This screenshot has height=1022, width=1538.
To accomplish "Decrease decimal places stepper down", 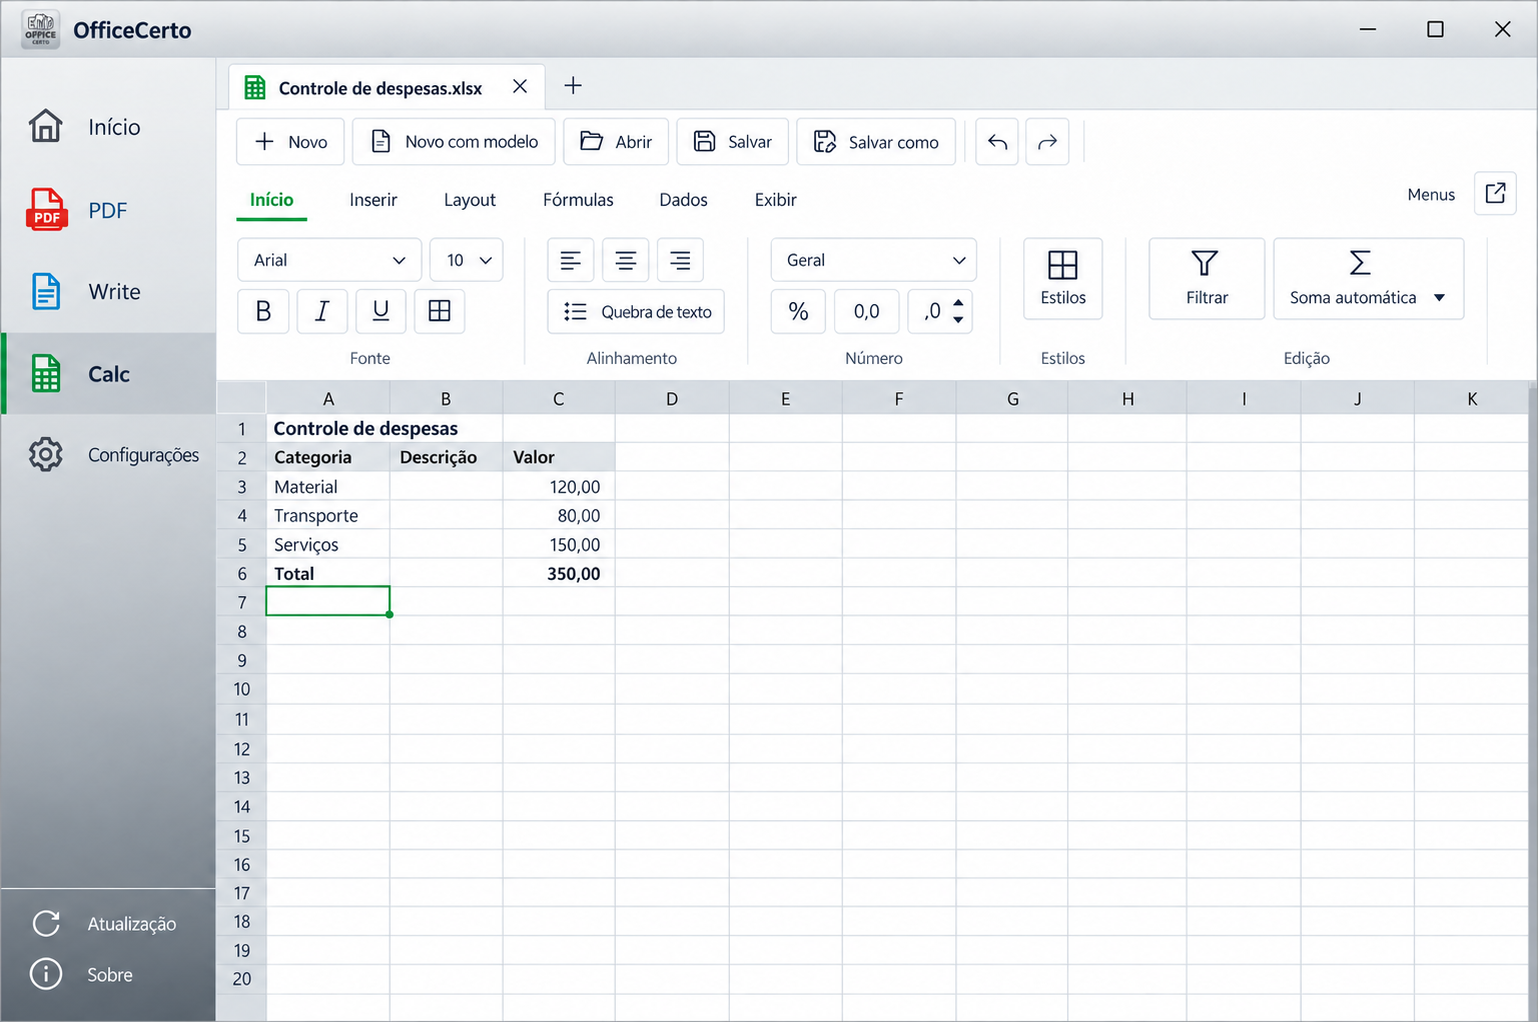I will (958, 320).
